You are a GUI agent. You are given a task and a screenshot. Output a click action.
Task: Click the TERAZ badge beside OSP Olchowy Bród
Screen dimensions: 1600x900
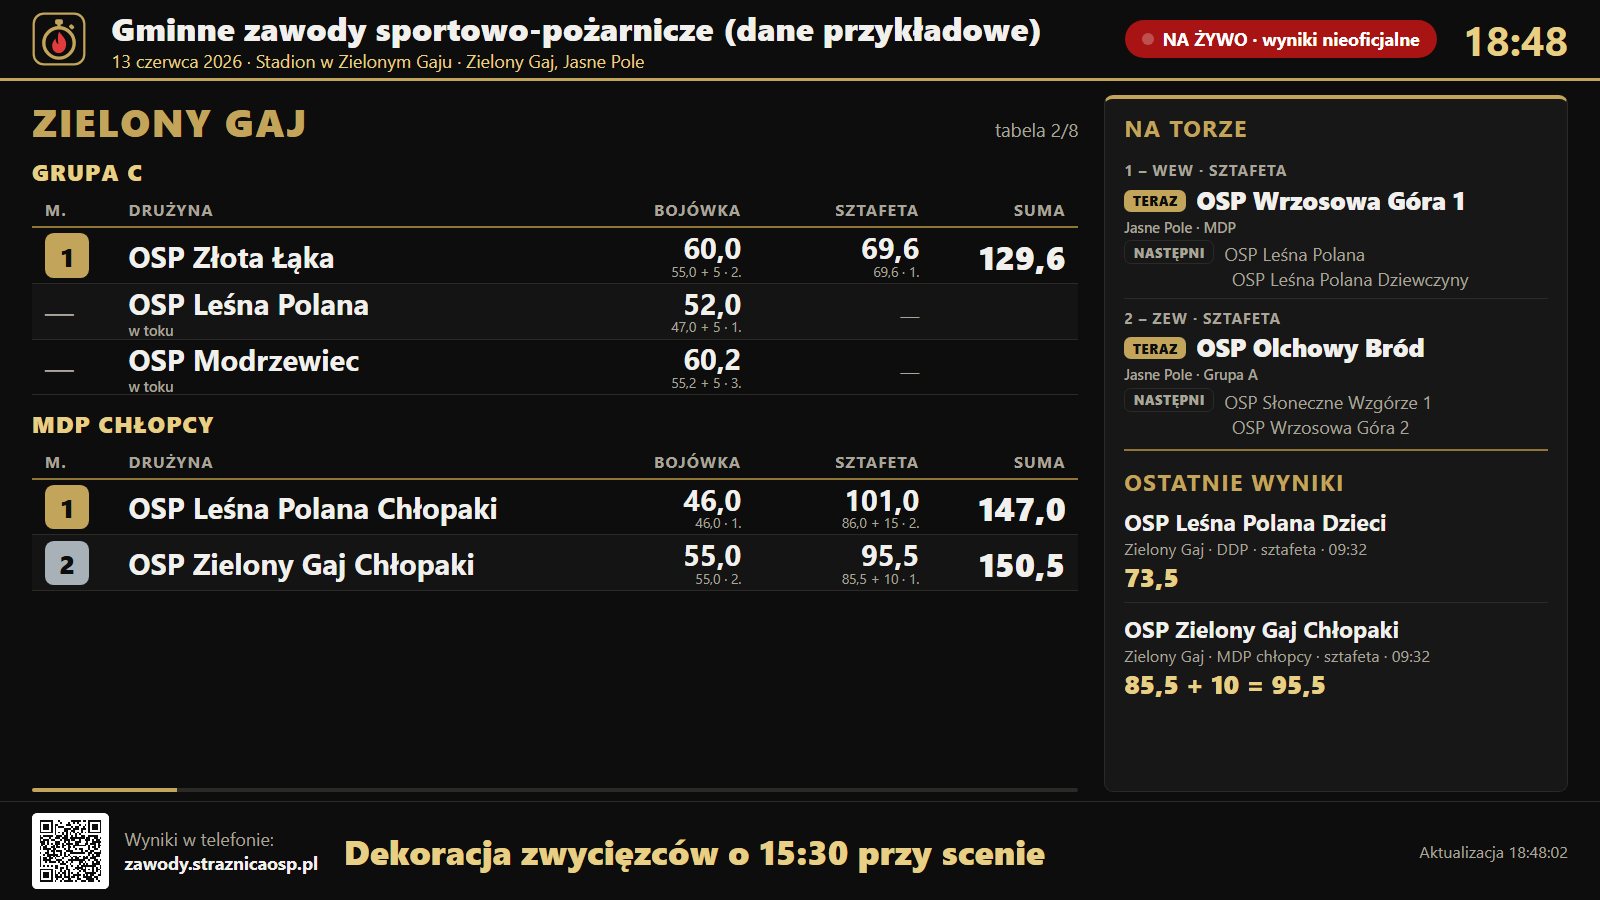1155,348
